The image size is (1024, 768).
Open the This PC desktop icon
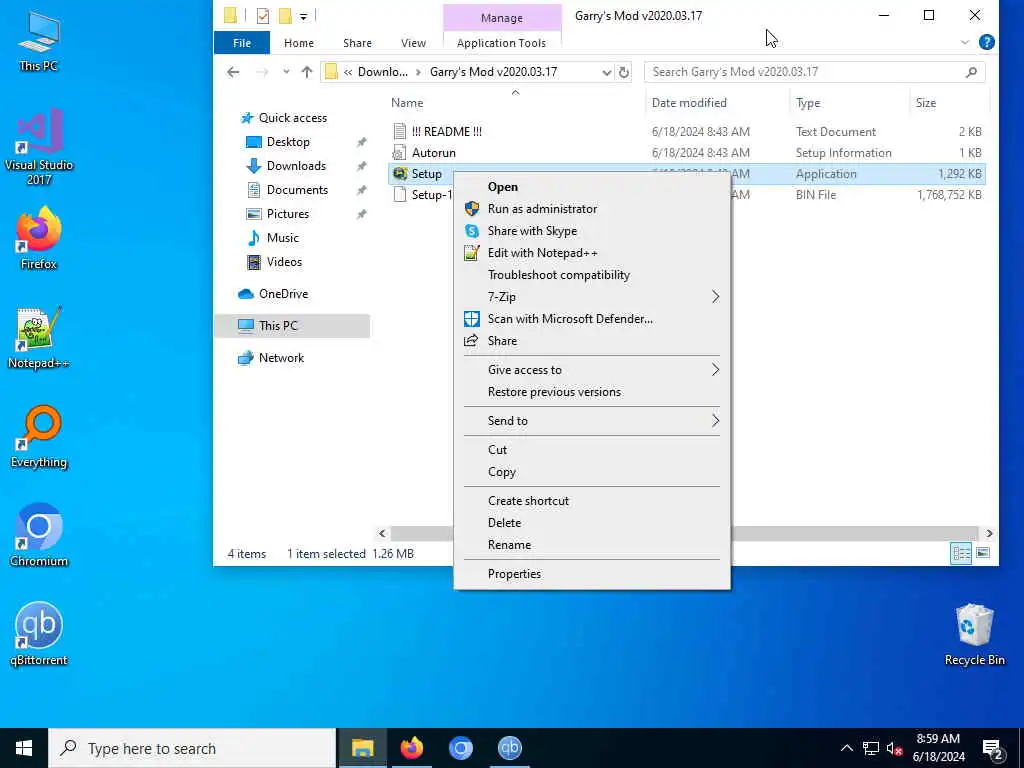tap(39, 39)
